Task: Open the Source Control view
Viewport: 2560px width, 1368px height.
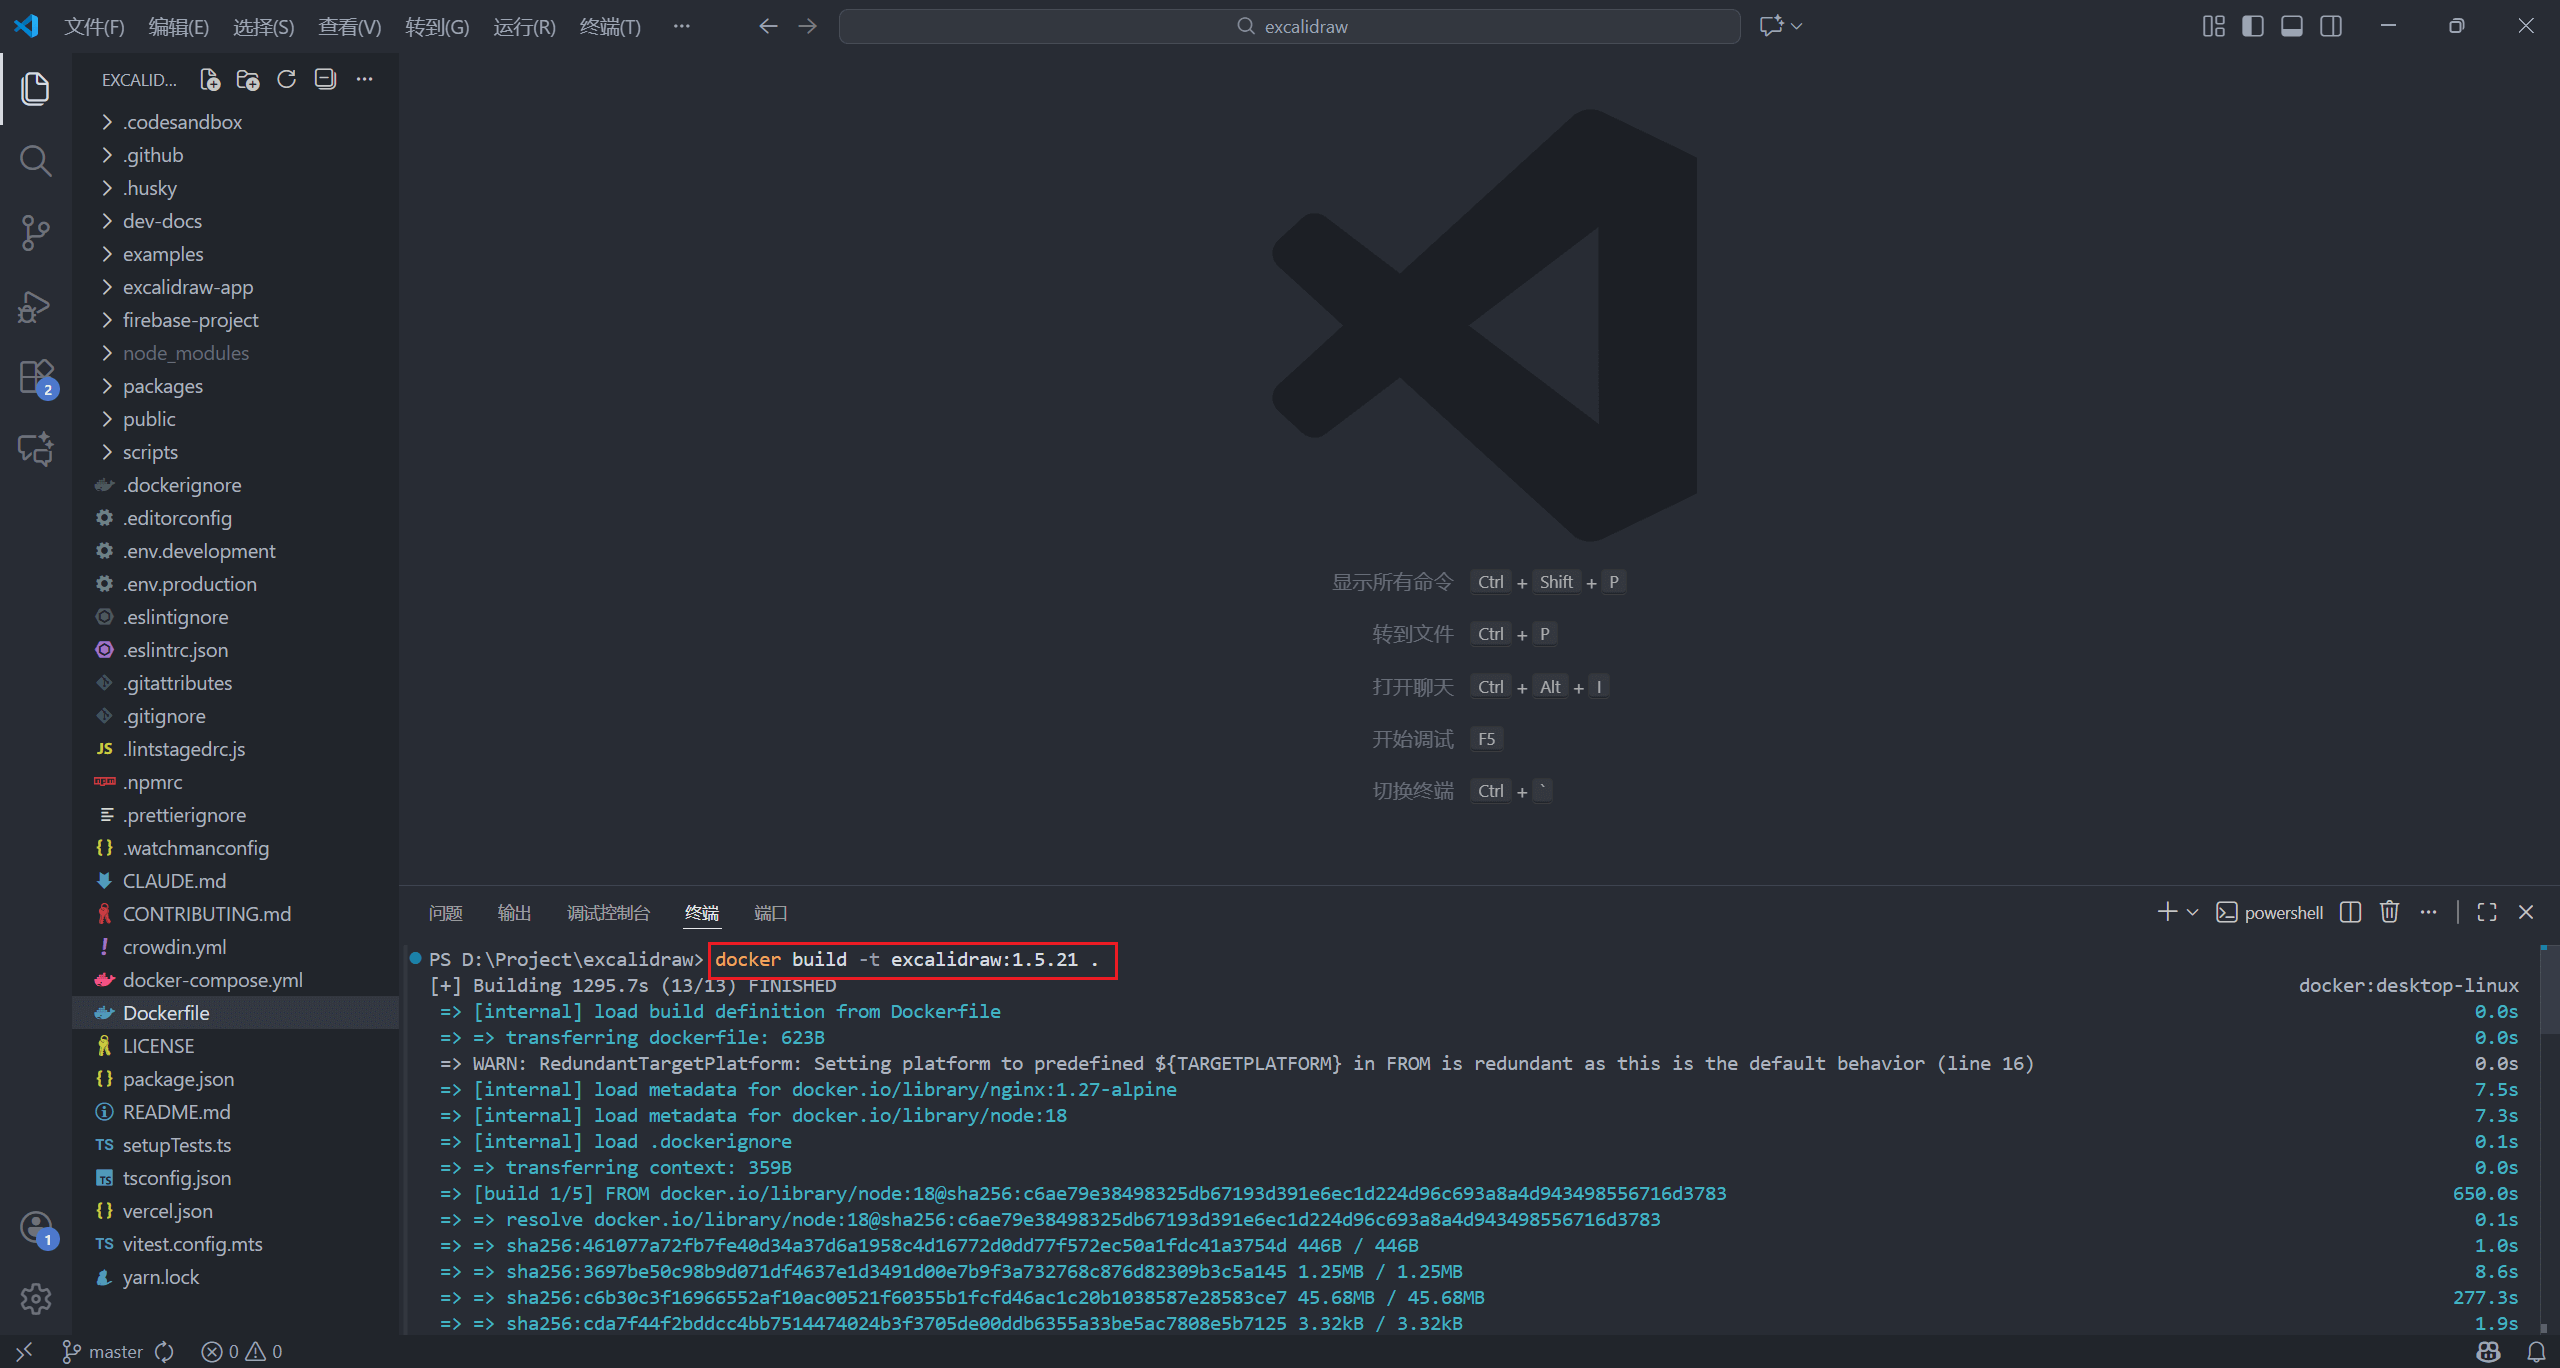Action: 36,232
